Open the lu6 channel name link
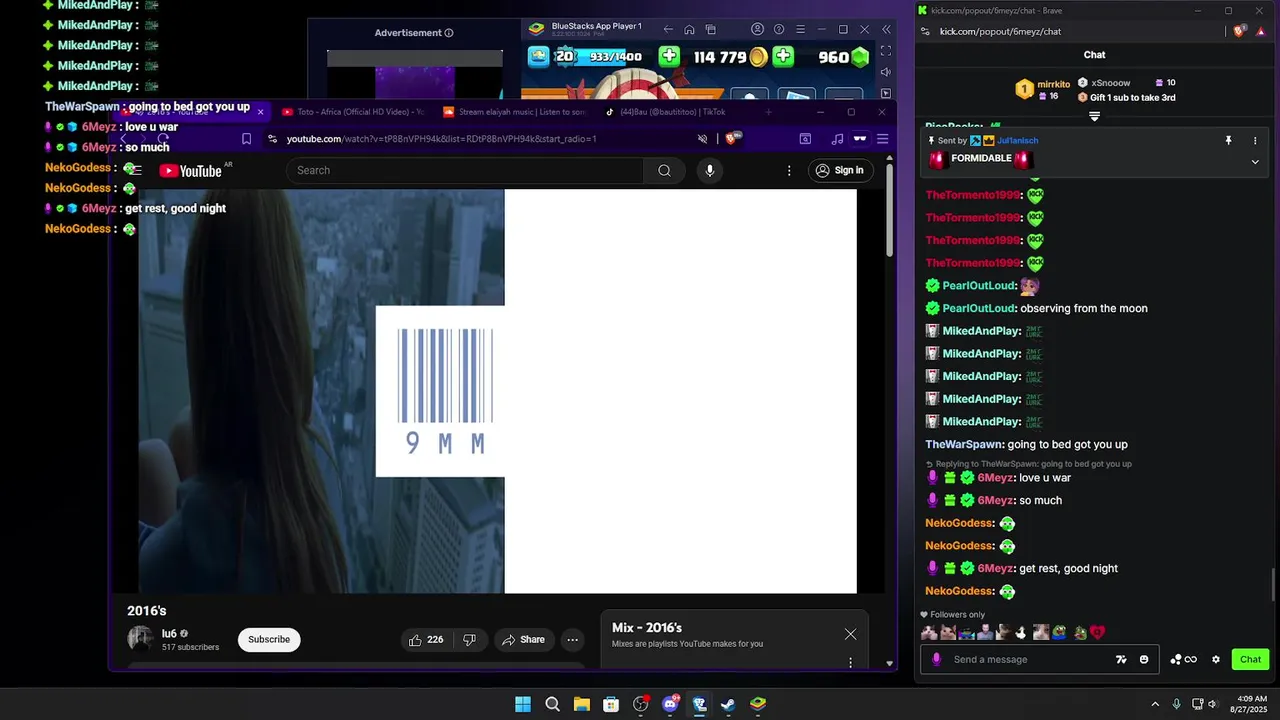 [x=169, y=634]
